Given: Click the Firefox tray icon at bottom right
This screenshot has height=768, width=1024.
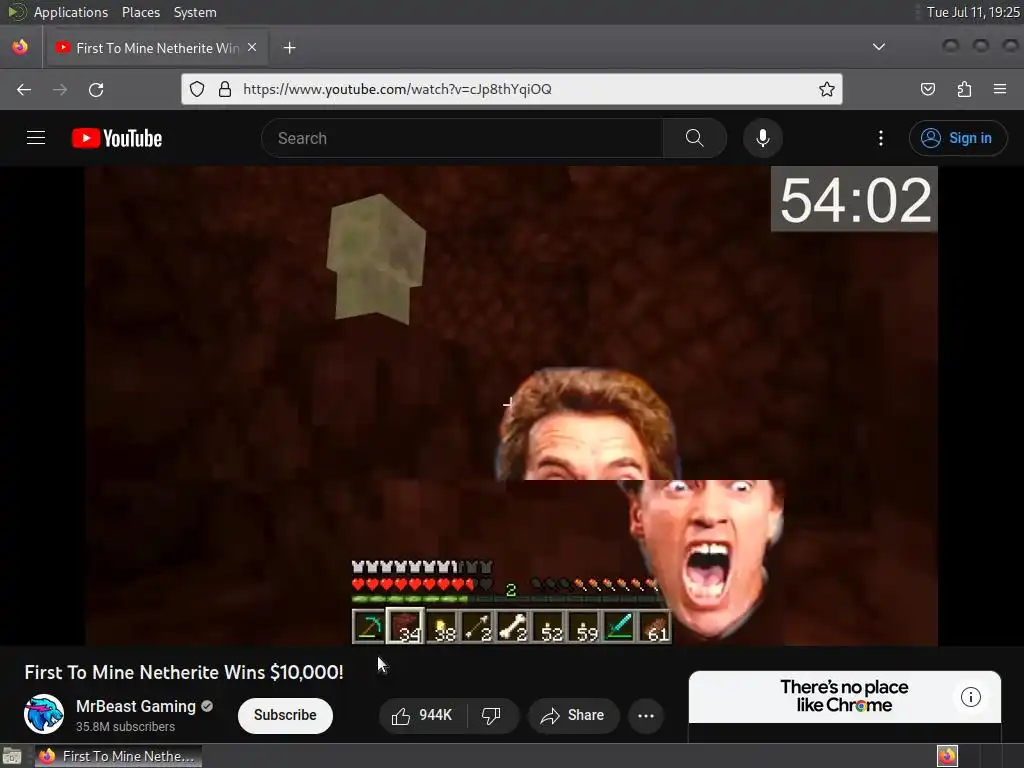Looking at the screenshot, I should [x=947, y=756].
